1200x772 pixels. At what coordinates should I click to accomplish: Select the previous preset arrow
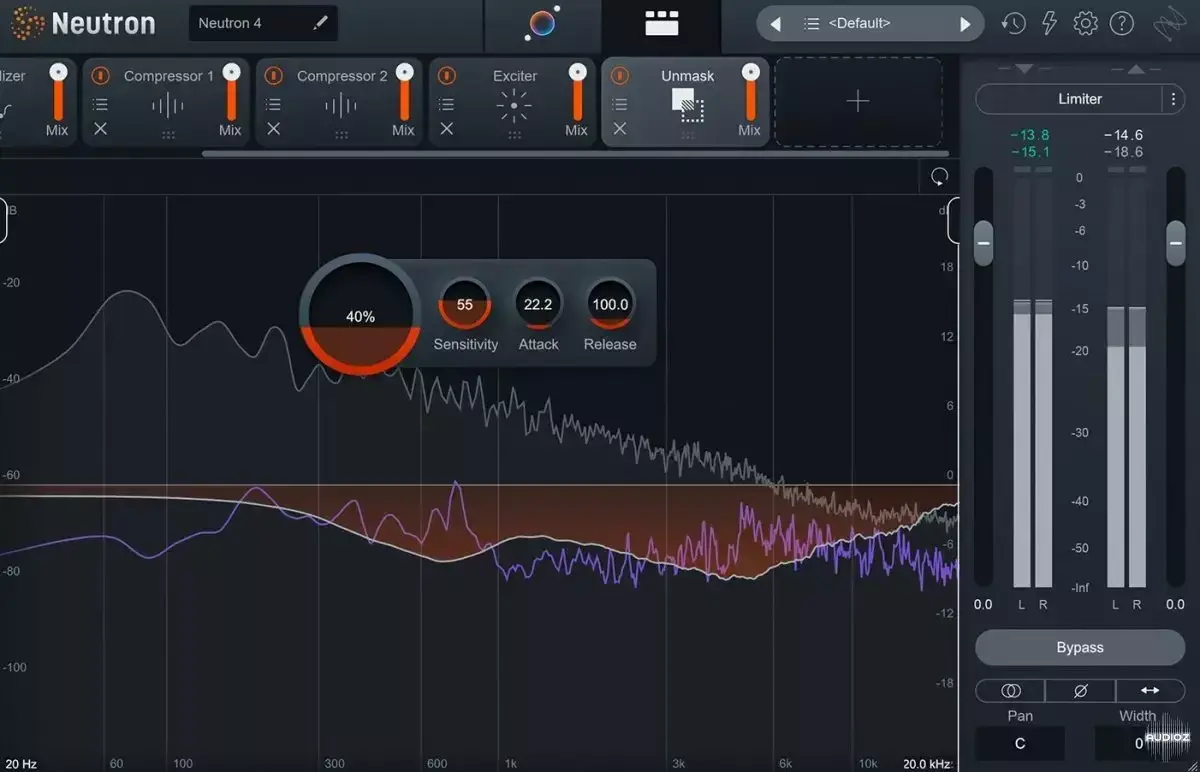[x=776, y=24]
